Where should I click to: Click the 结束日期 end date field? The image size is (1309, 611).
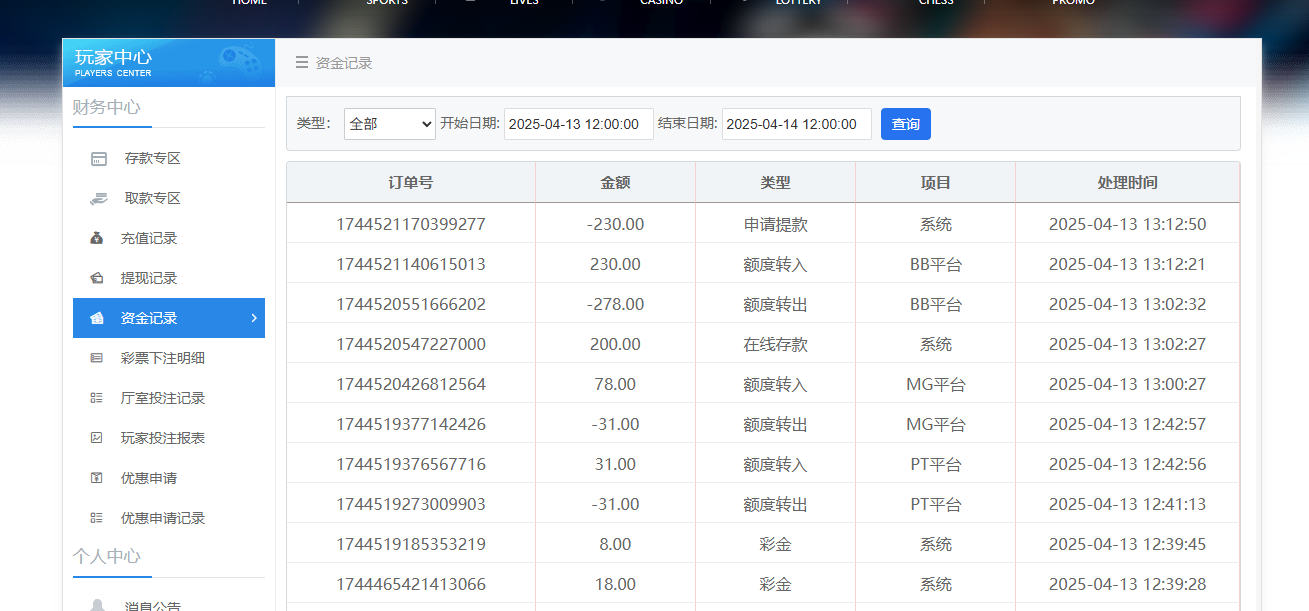797,124
